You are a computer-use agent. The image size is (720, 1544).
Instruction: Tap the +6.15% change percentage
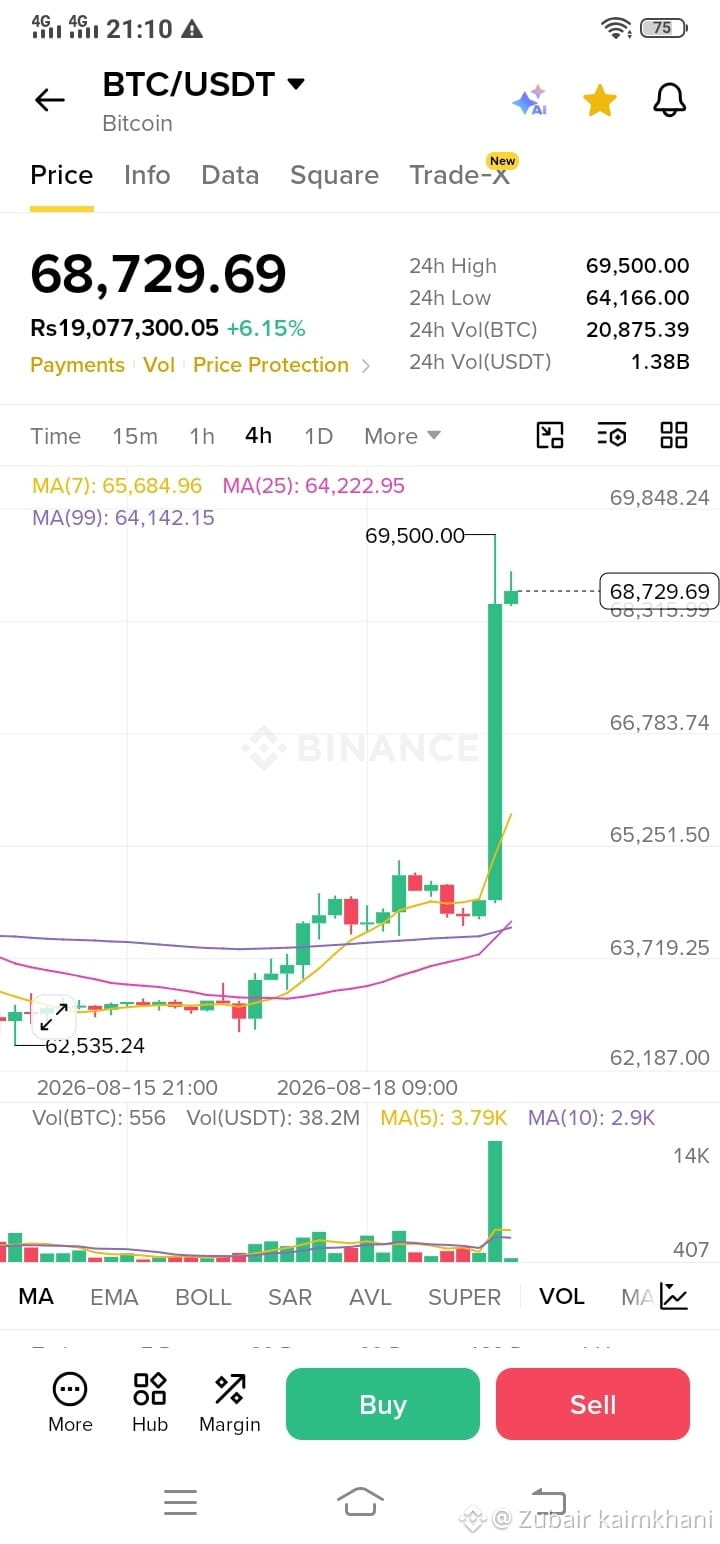pos(266,328)
